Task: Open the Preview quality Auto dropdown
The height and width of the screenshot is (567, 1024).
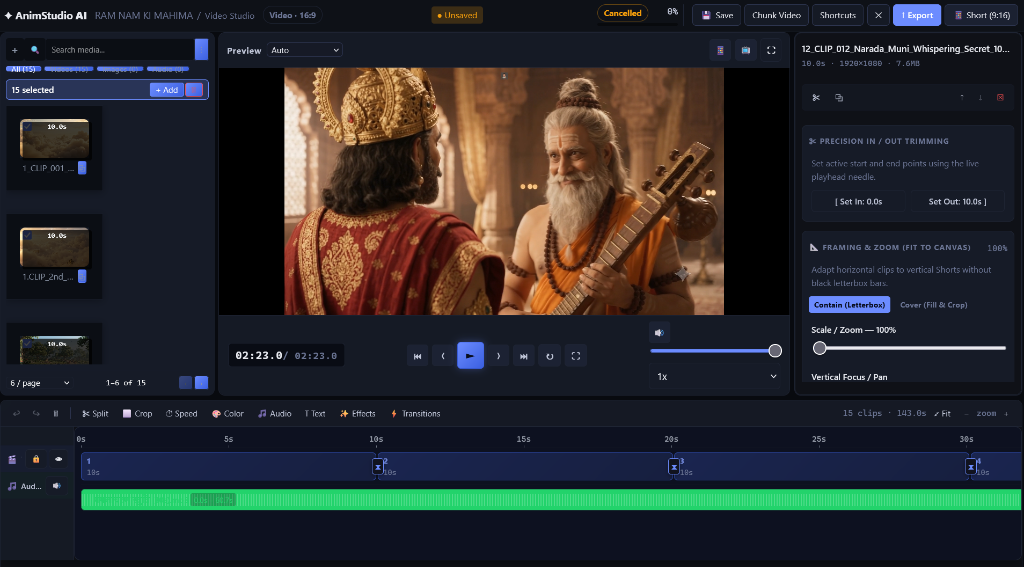Action: tap(304, 50)
